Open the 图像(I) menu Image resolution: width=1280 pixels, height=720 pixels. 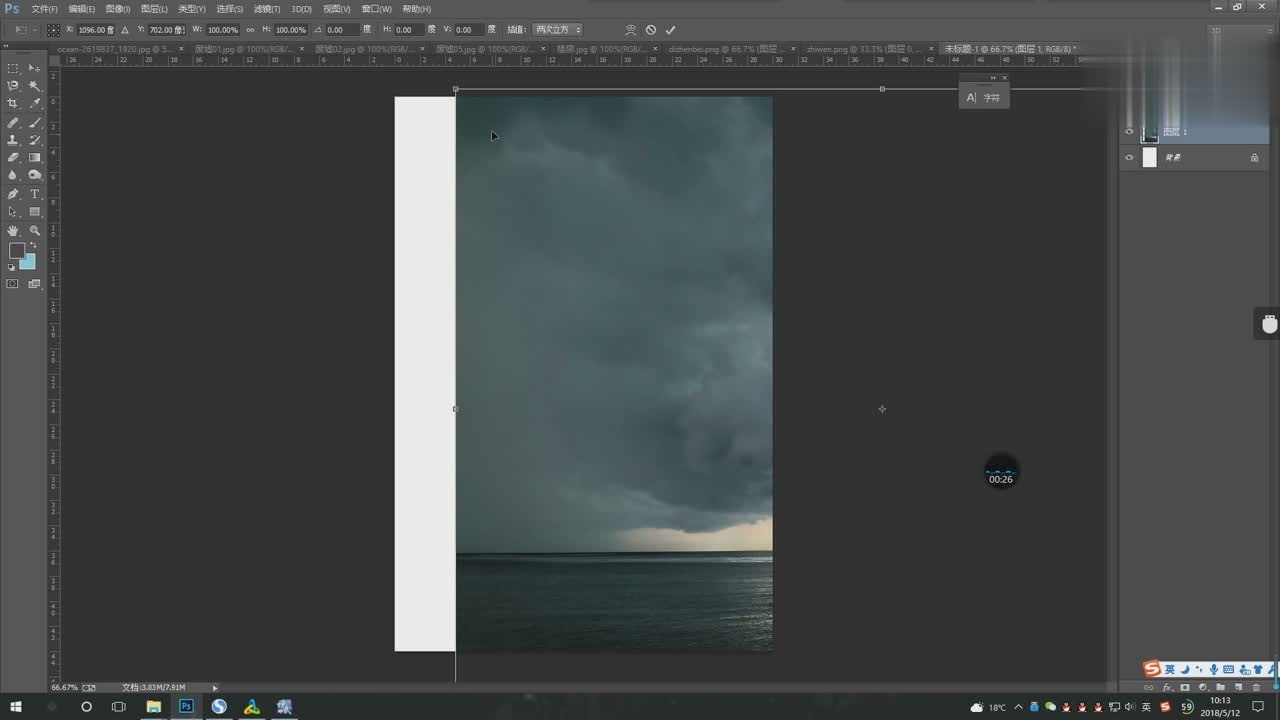[118, 9]
